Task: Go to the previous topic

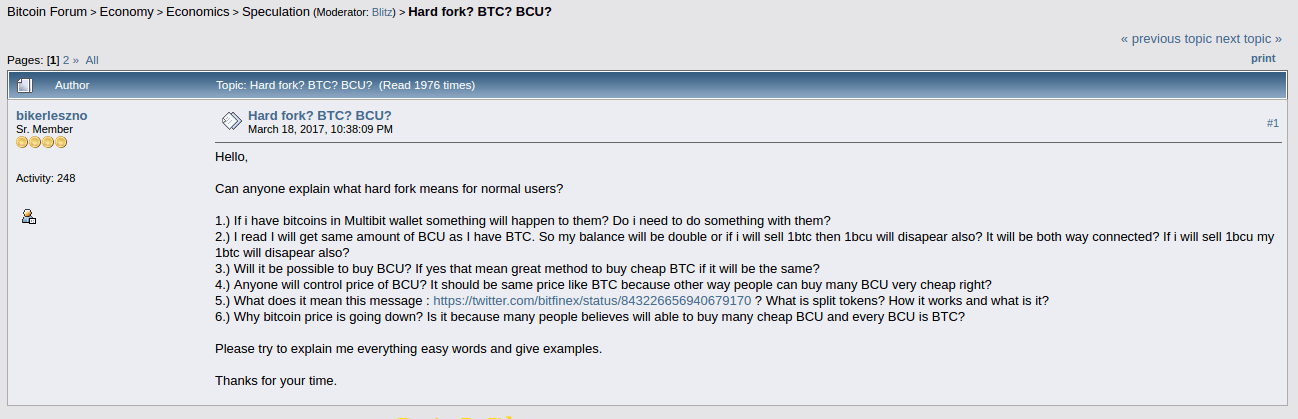Action: tap(1166, 39)
